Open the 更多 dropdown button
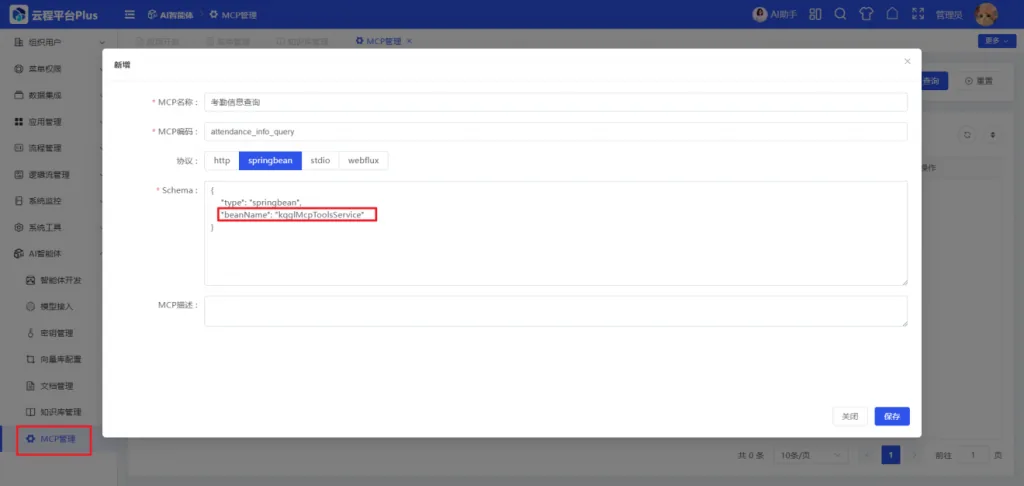Image resolution: width=1024 pixels, height=486 pixels. [x=997, y=40]
